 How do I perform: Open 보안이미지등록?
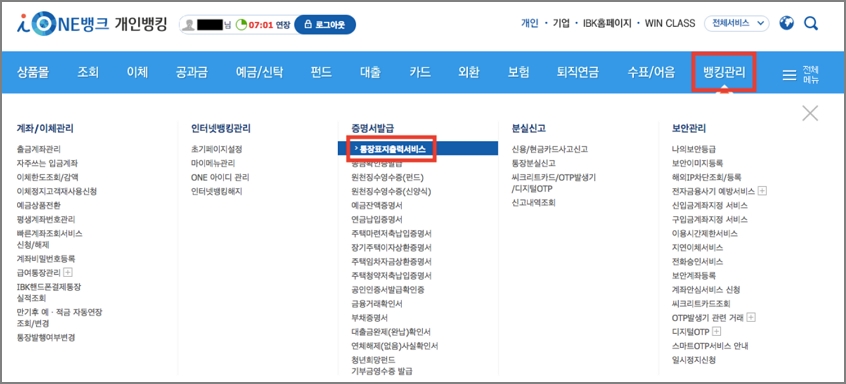pos(697,163)
